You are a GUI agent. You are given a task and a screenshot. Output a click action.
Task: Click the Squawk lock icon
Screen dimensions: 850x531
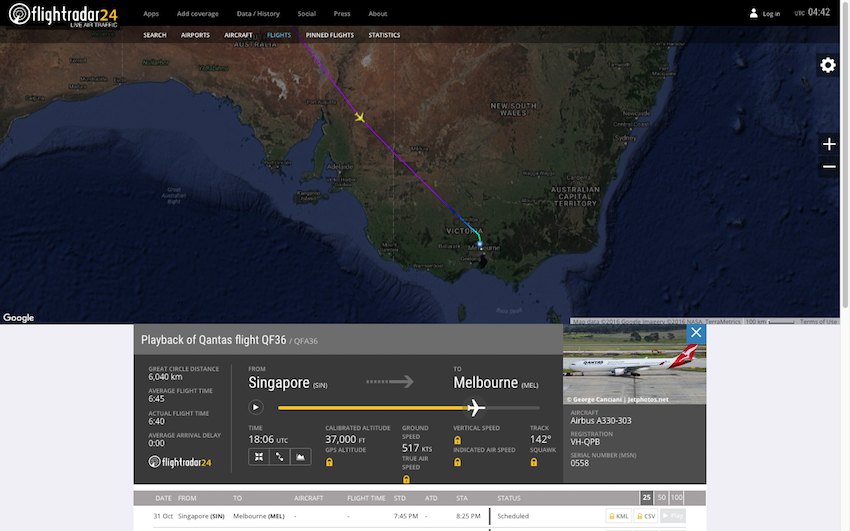(x=534, y=462)
